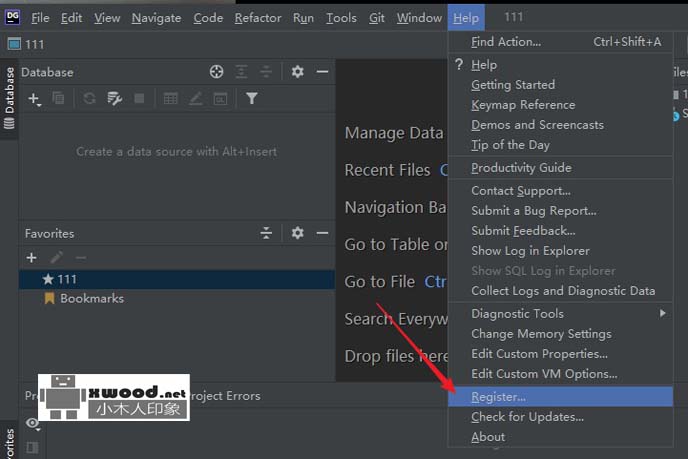Expand the Diagnostic Tools submenu

[560, 314]
